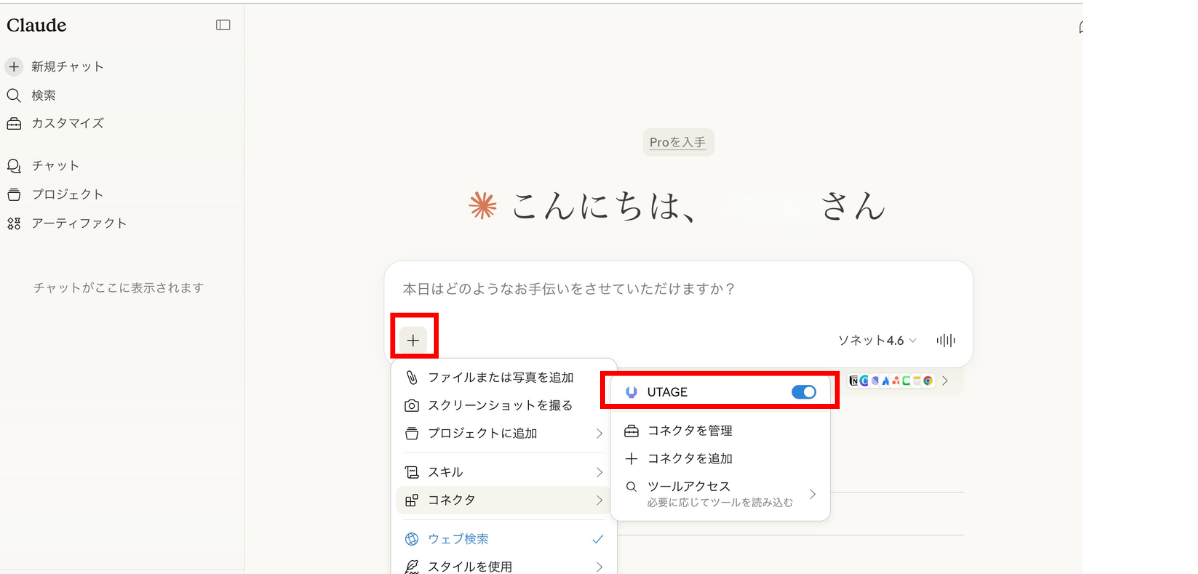Expand the スキル submenu
Viewport: 1198px width, 574px height.
pos(505,472)
